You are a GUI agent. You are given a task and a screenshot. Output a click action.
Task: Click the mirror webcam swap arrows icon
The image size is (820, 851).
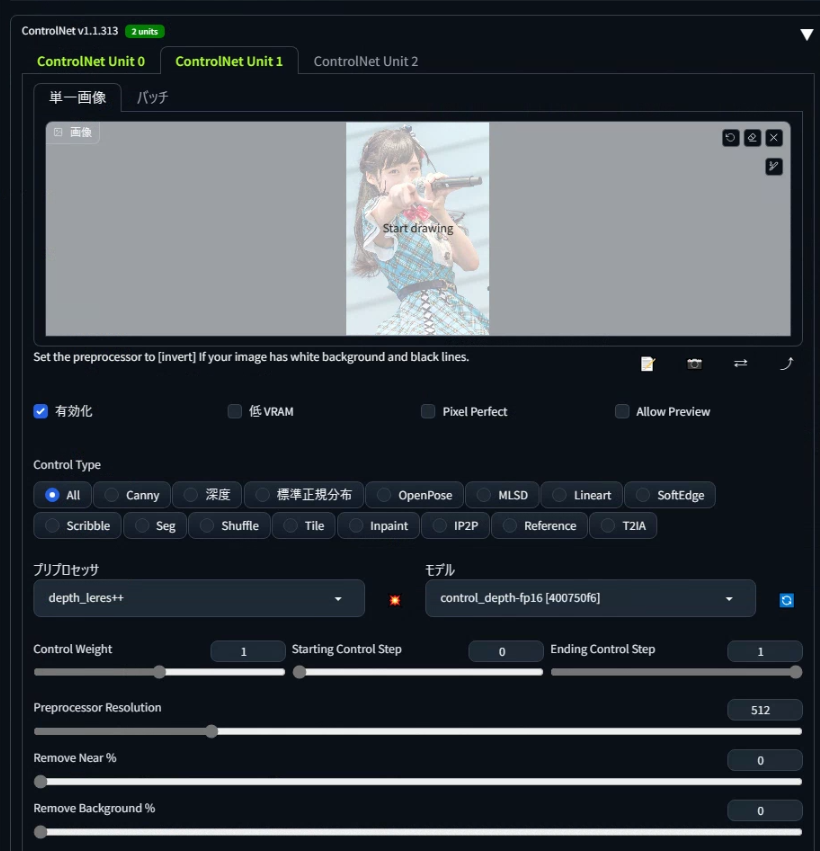741,364
